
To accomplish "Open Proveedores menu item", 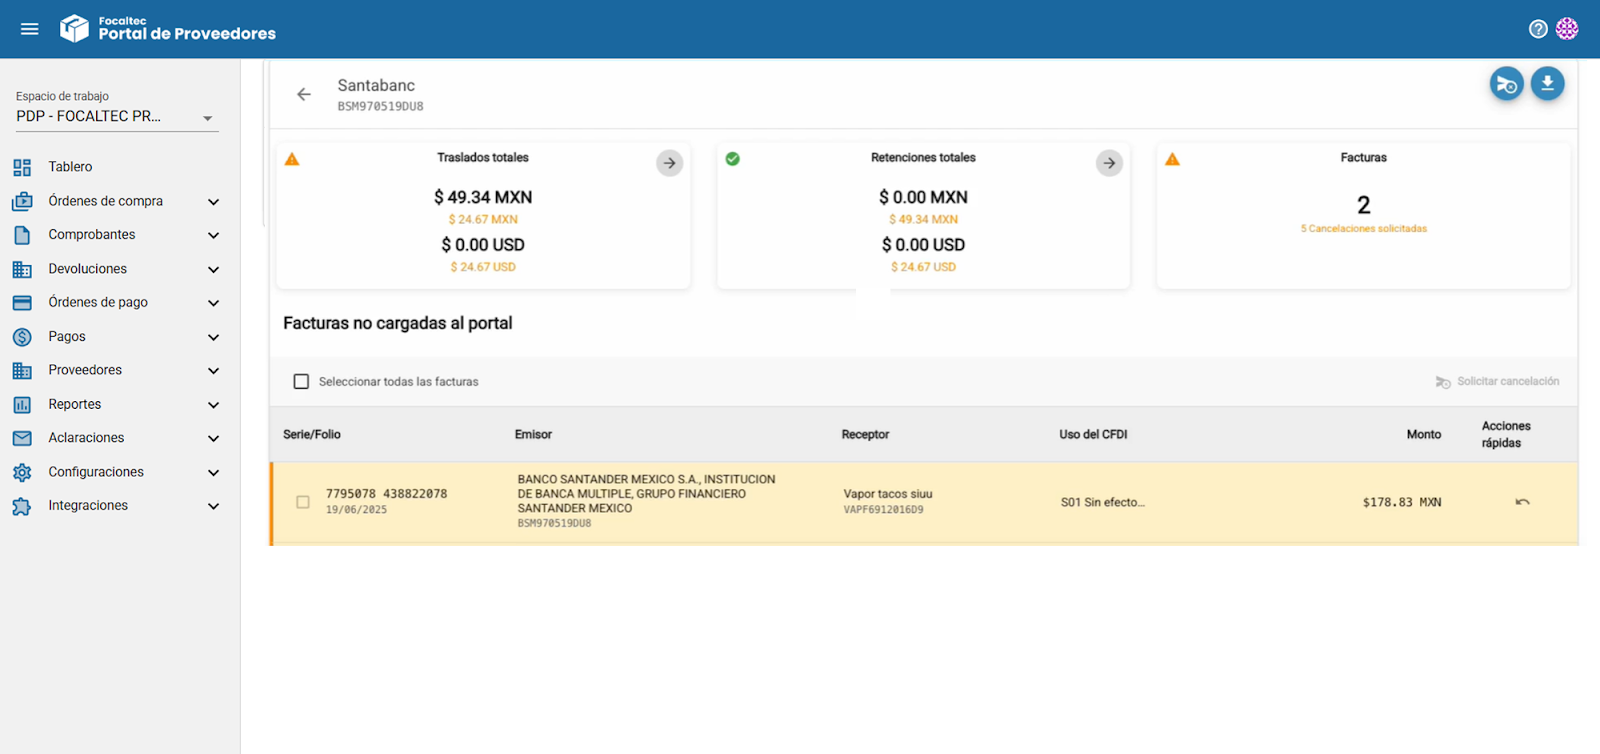I will pos(85,370).
